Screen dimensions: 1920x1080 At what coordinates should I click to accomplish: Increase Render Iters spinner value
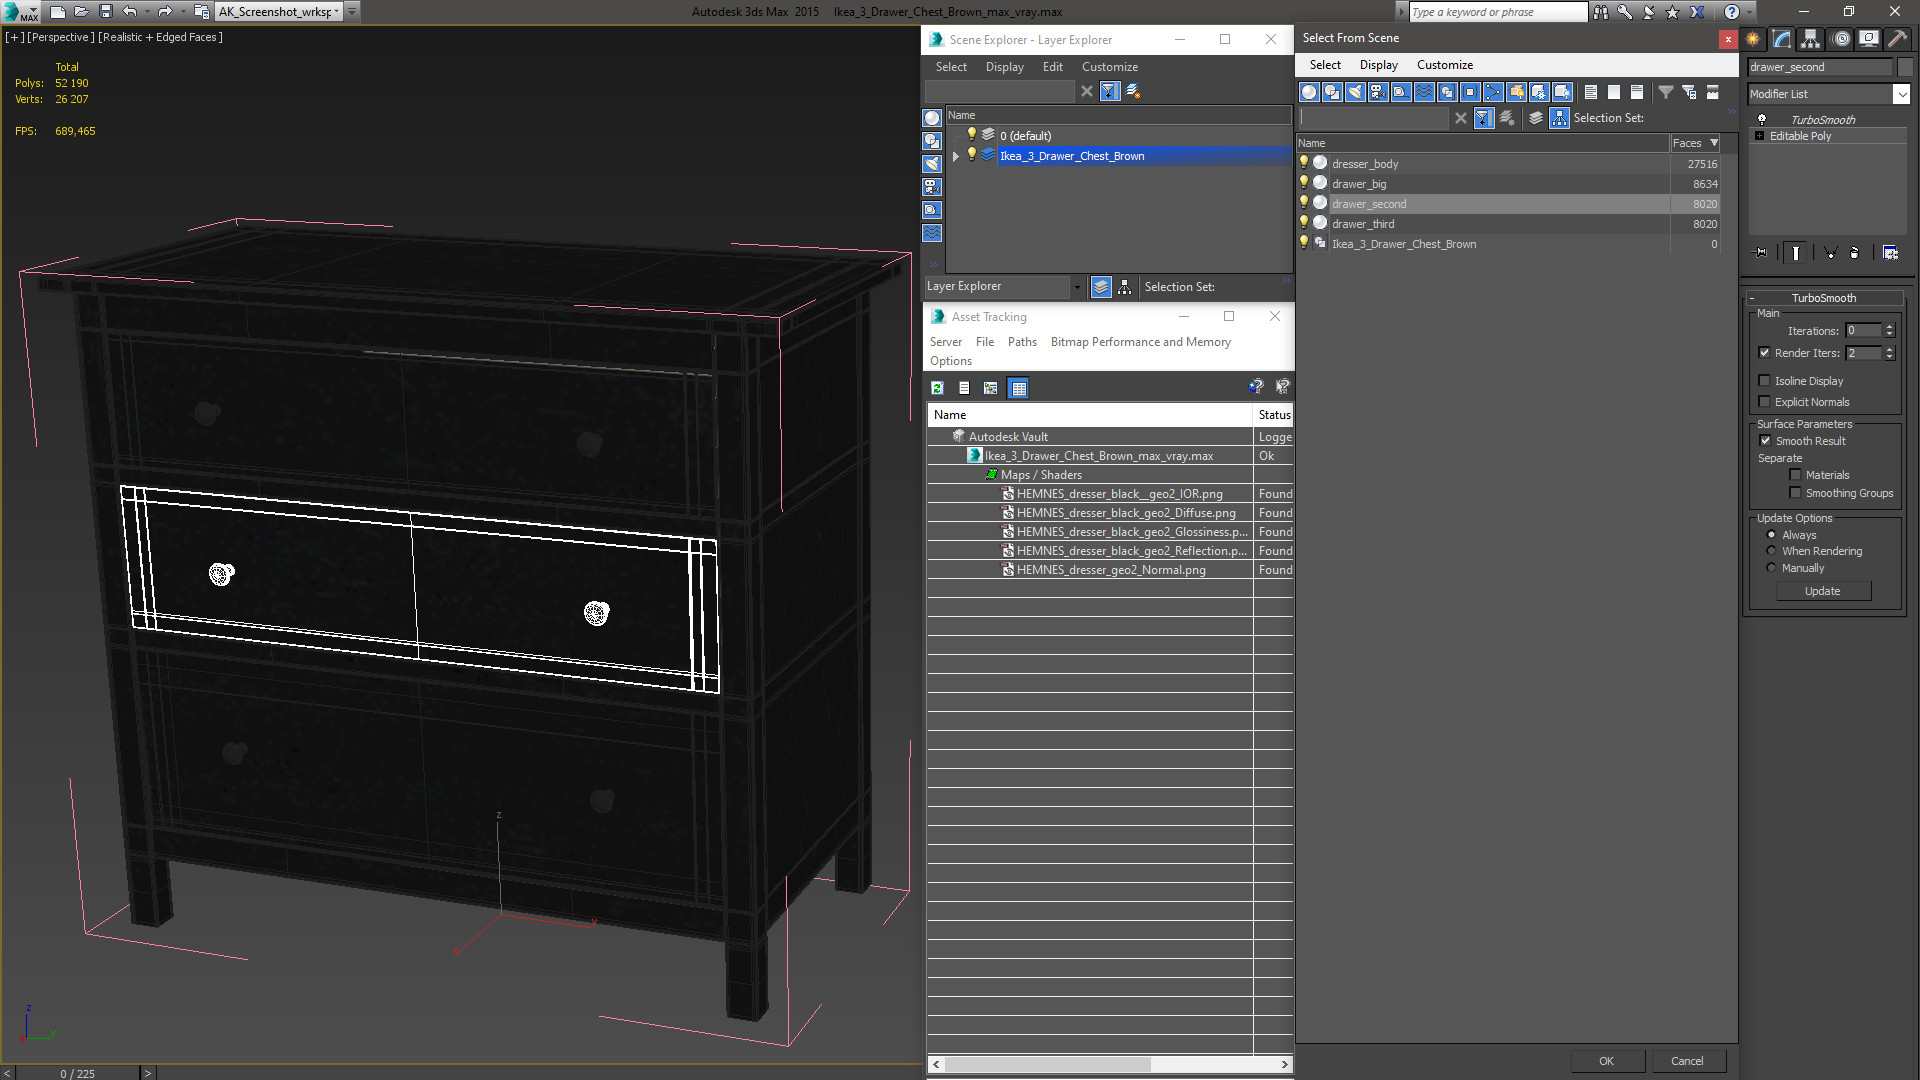pos(1889,349)
